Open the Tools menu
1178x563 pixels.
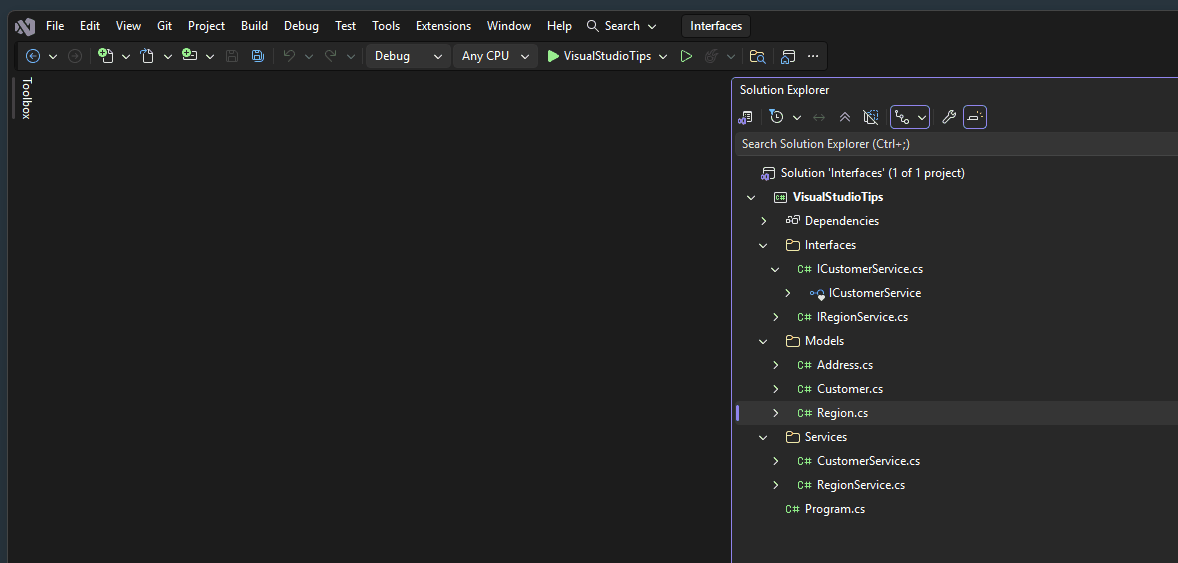pos(386,26)
